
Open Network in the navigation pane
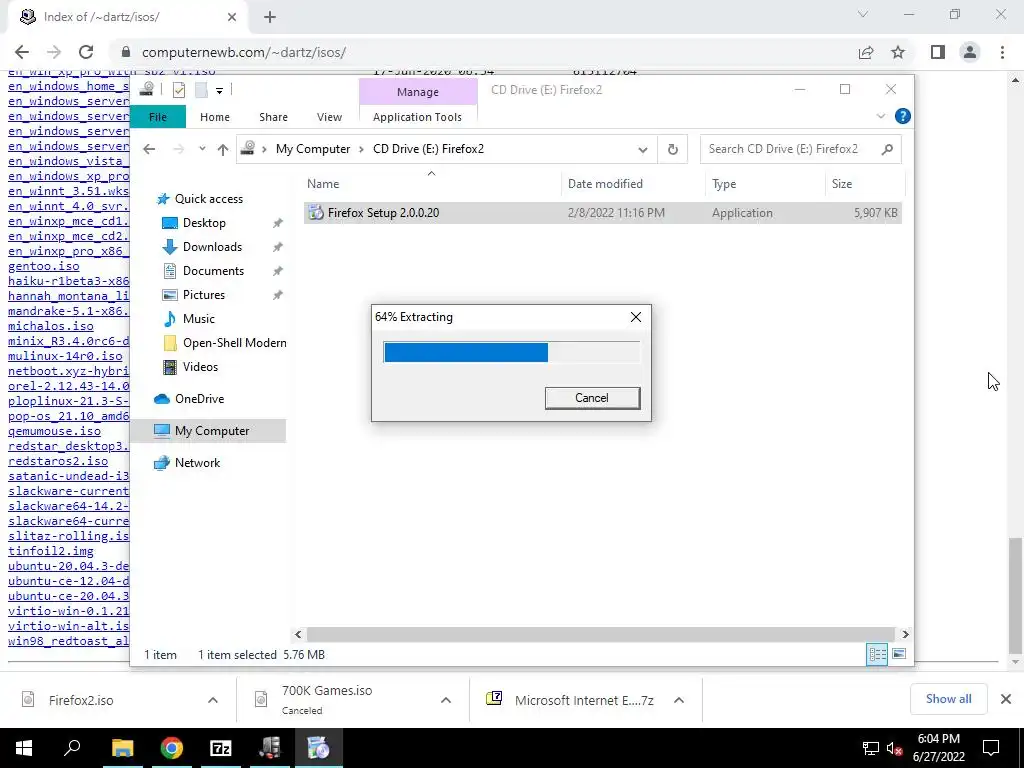(197, 462)
